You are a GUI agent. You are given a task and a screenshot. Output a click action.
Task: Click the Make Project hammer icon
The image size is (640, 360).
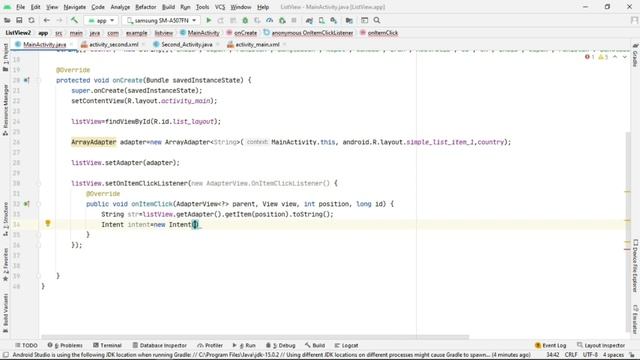[x=74, y=20]
